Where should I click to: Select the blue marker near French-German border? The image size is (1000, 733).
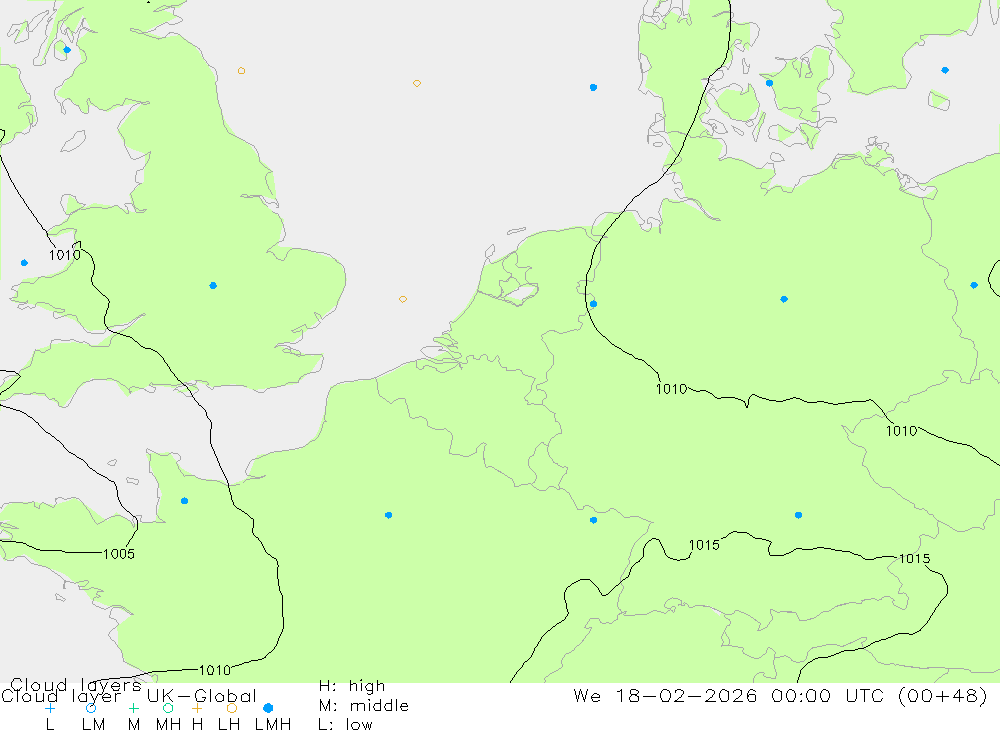point(593,520)
